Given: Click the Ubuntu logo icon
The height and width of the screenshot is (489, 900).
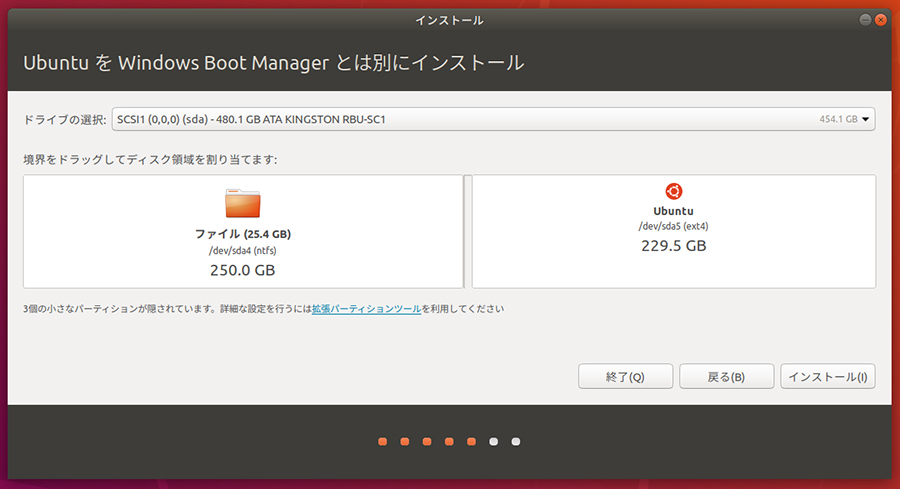Looking at the screenshot, I should 673,191.
